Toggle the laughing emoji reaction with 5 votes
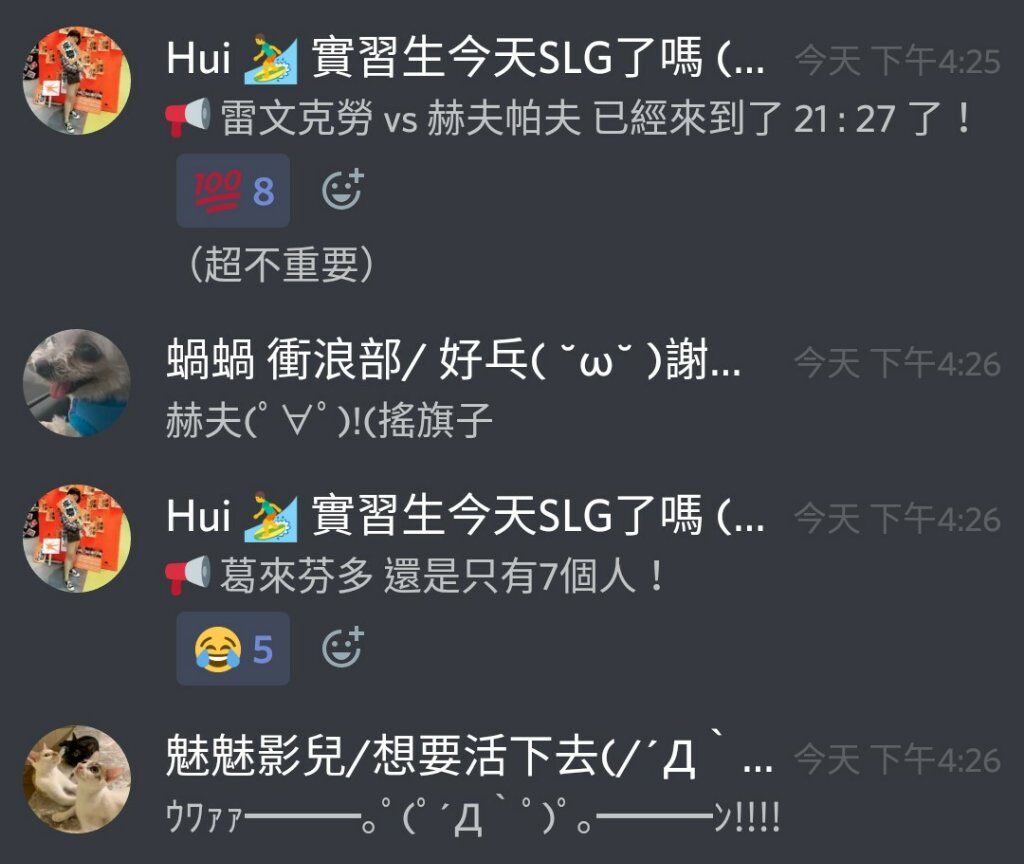The height and width of the screenshot is (864, 1024). point(233,648)
